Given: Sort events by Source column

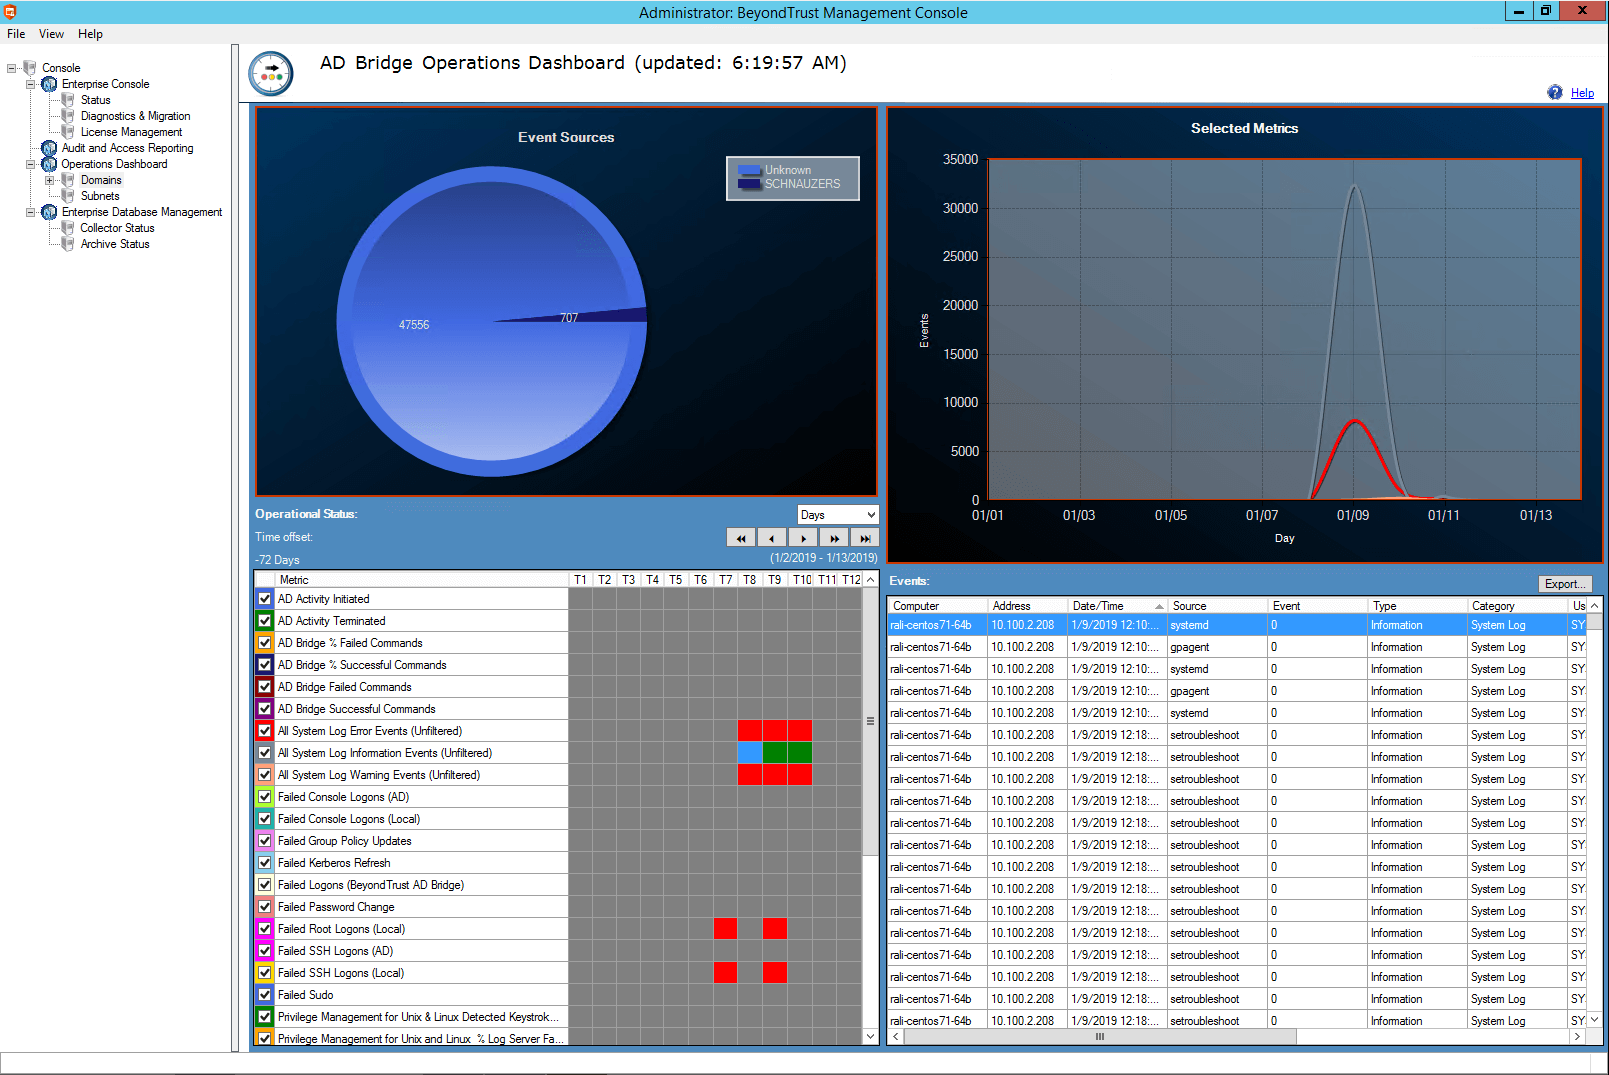Looking at the screenshot, I should [1217, 606].
